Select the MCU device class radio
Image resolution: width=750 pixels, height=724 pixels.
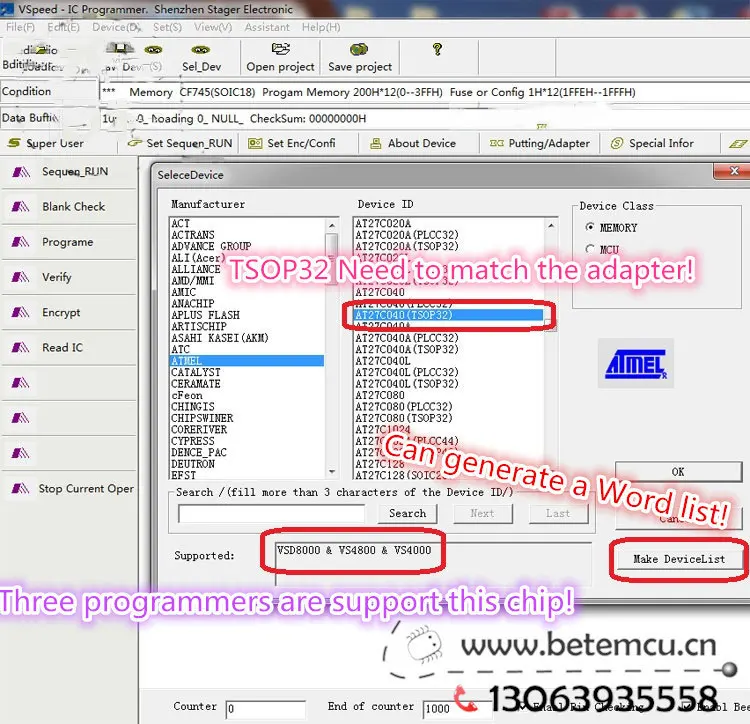pyautogui.click(x=590, y=249)
